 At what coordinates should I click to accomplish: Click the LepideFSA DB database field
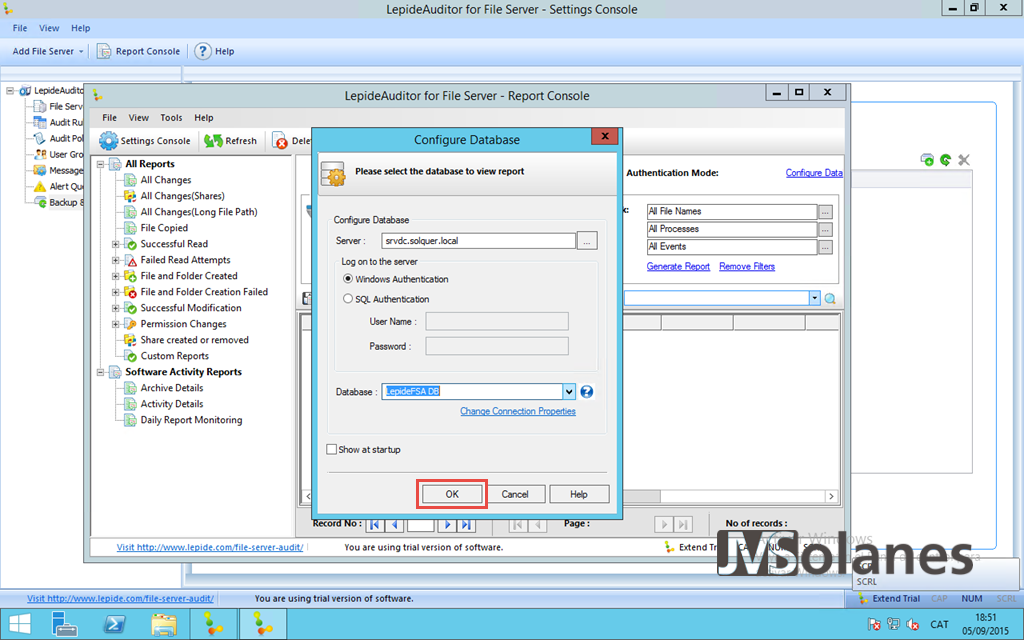coord(472,392)
